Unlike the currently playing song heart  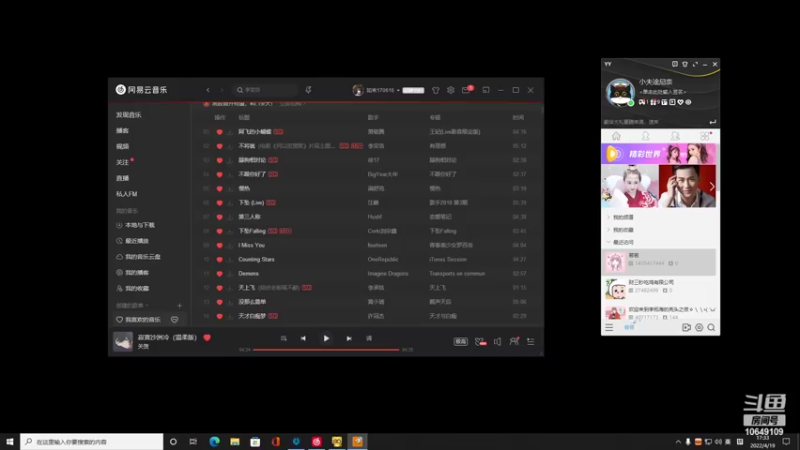(207, 337)
